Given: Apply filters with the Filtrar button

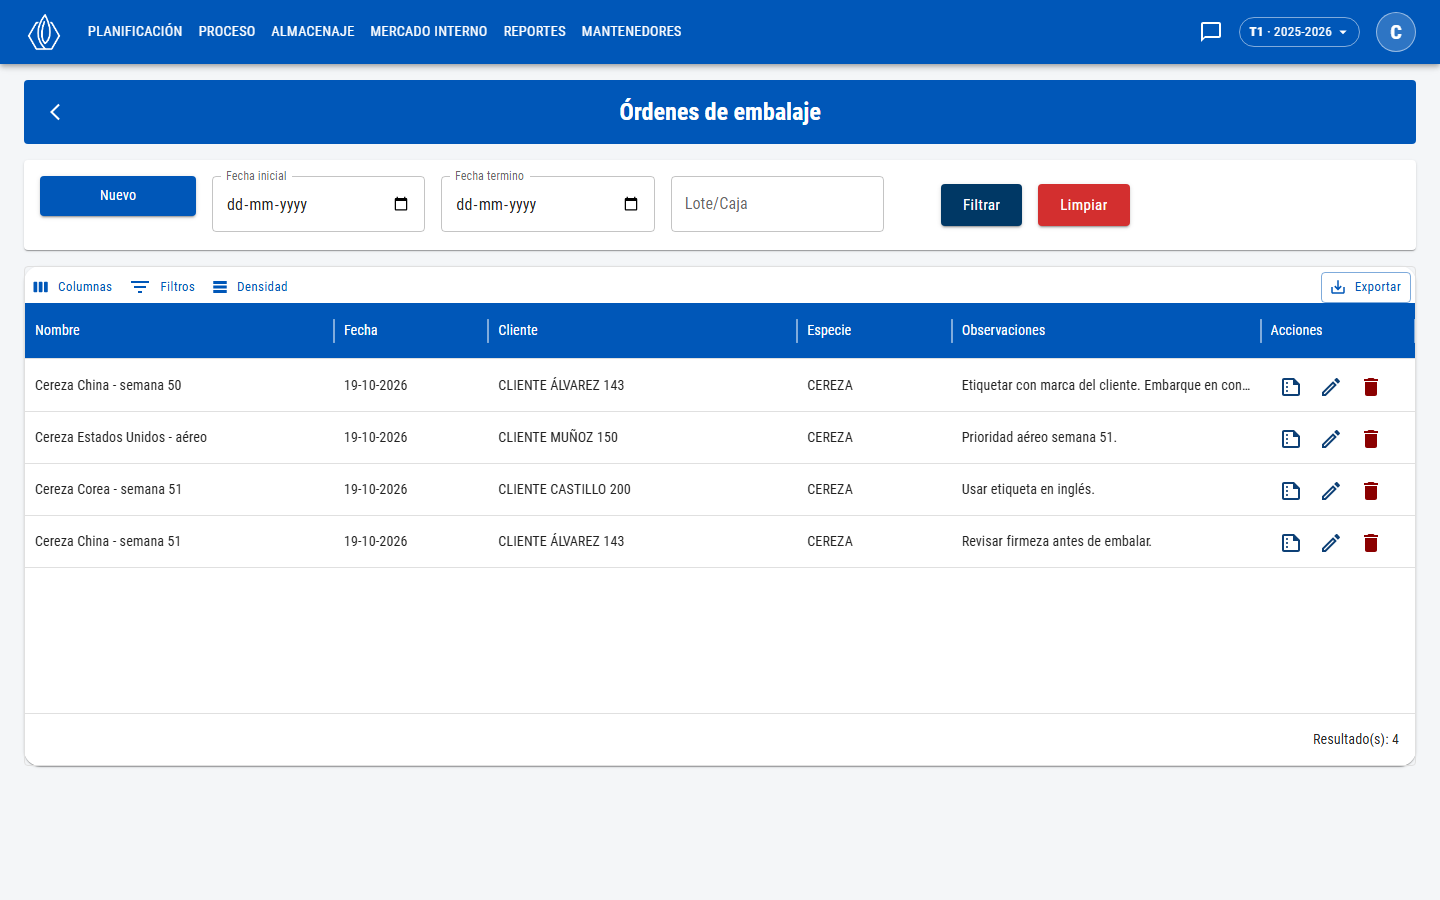Looking at the screenshot, I should click(981, 205).
